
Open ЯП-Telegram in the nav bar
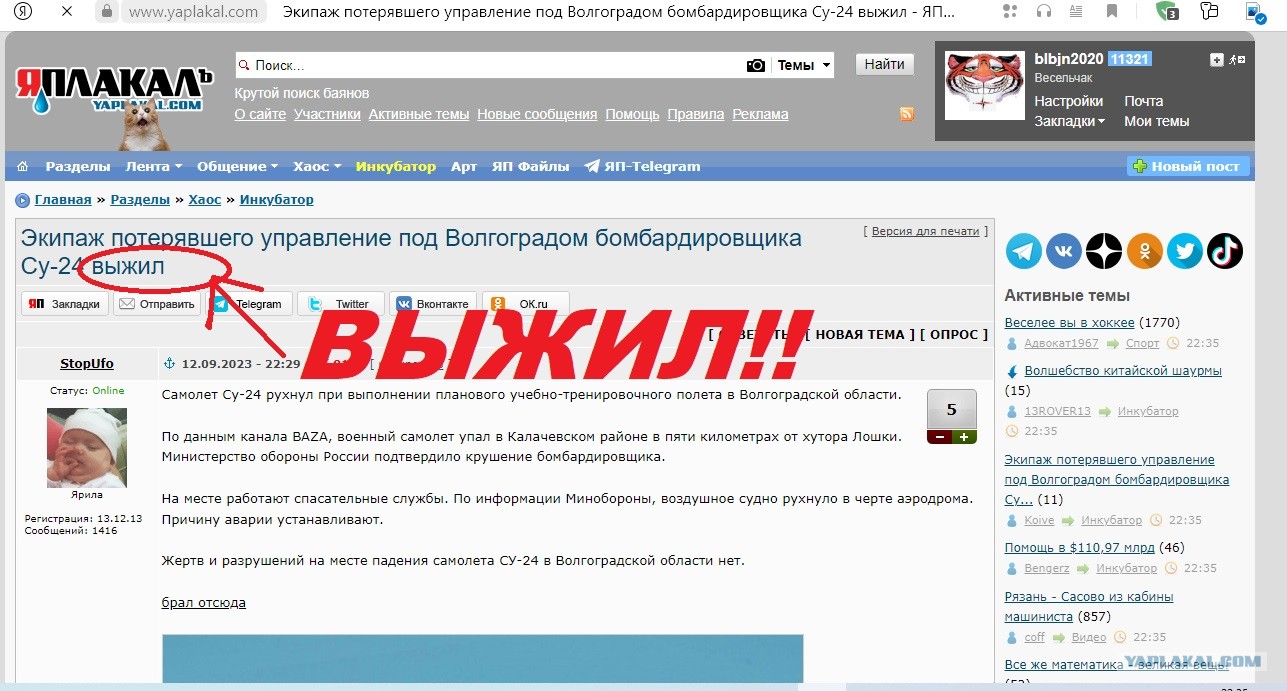tap(642, 166)
